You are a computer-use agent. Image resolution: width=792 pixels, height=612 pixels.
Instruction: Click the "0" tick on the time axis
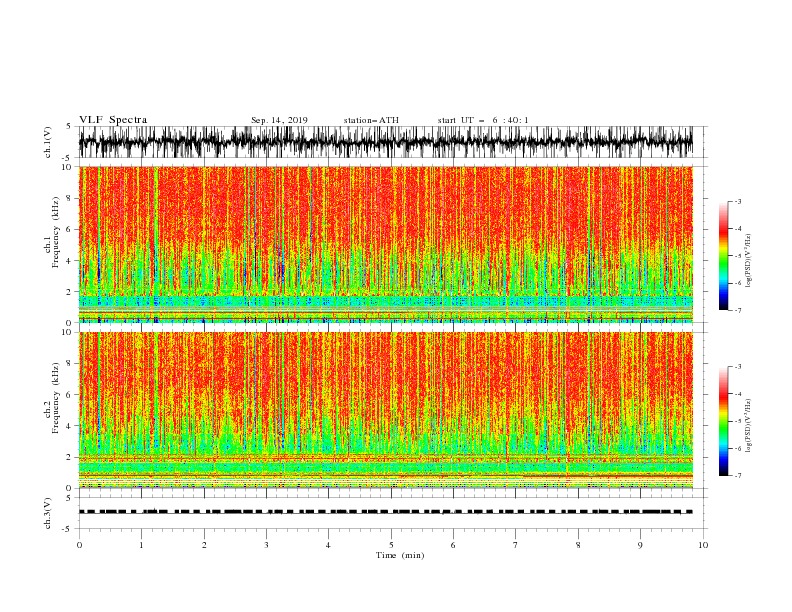(79, 545)
